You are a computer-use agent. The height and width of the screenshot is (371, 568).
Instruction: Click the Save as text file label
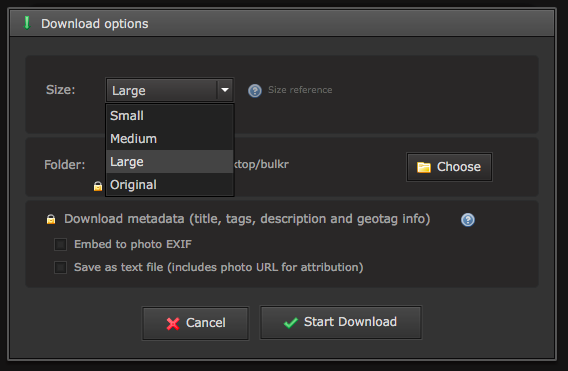point(218,267)
